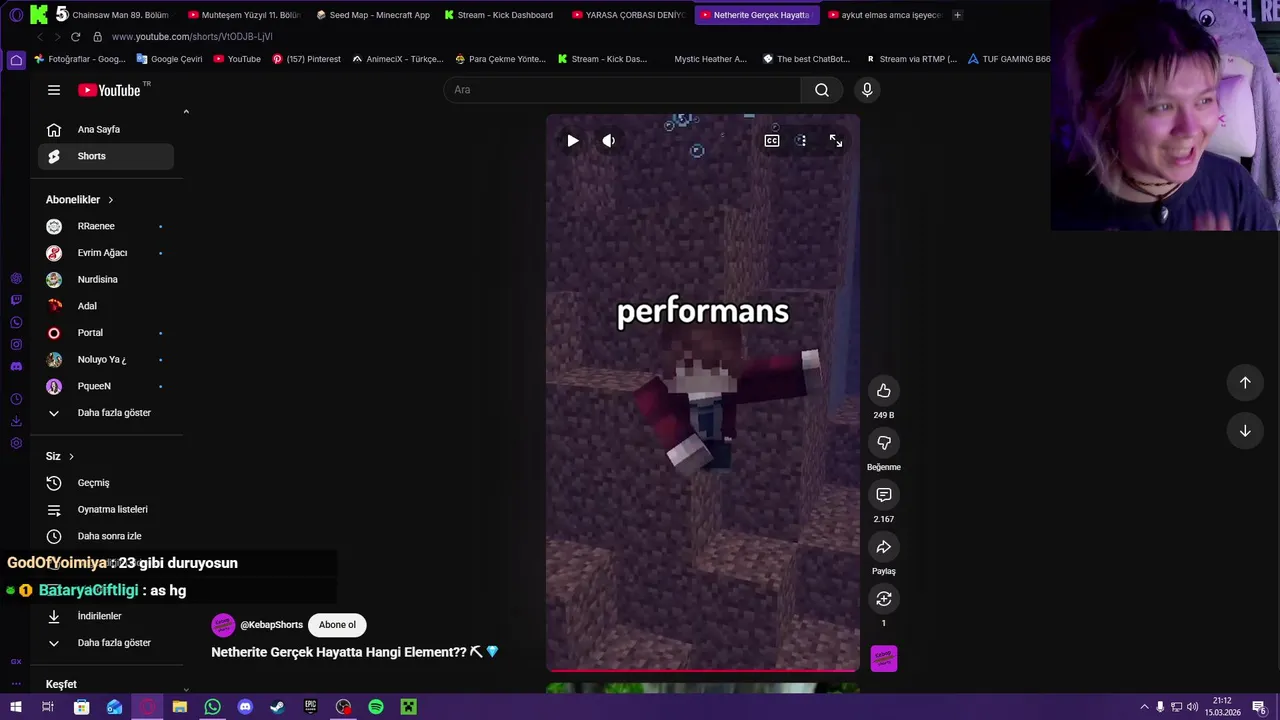Click the URL address bar
The image size is (1280, 720).
click(x=192, y=37)
